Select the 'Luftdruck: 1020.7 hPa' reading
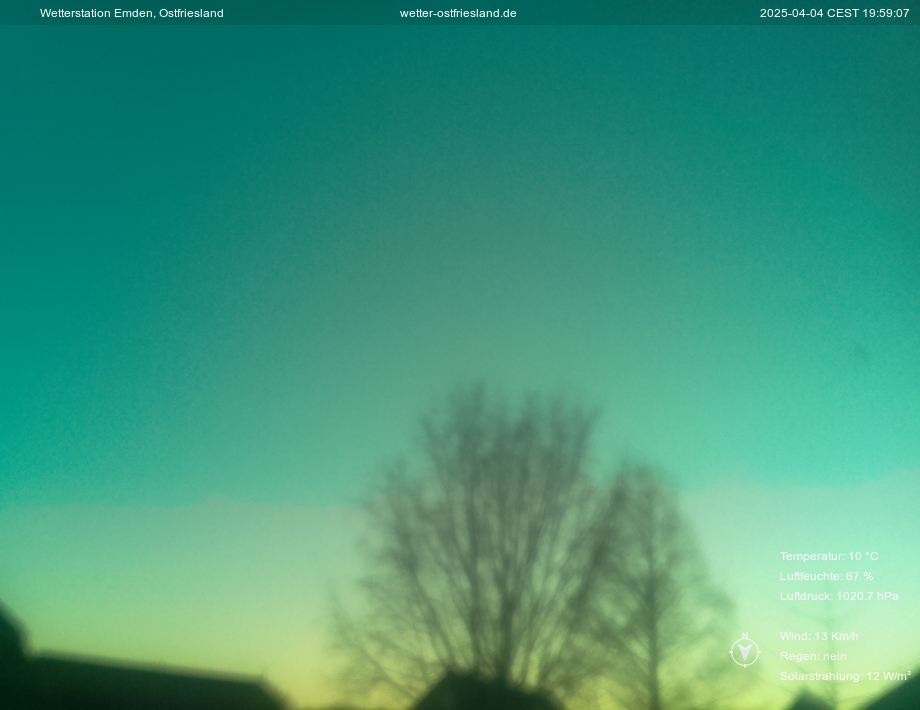 pyautogui.click(x=839, y=596)
